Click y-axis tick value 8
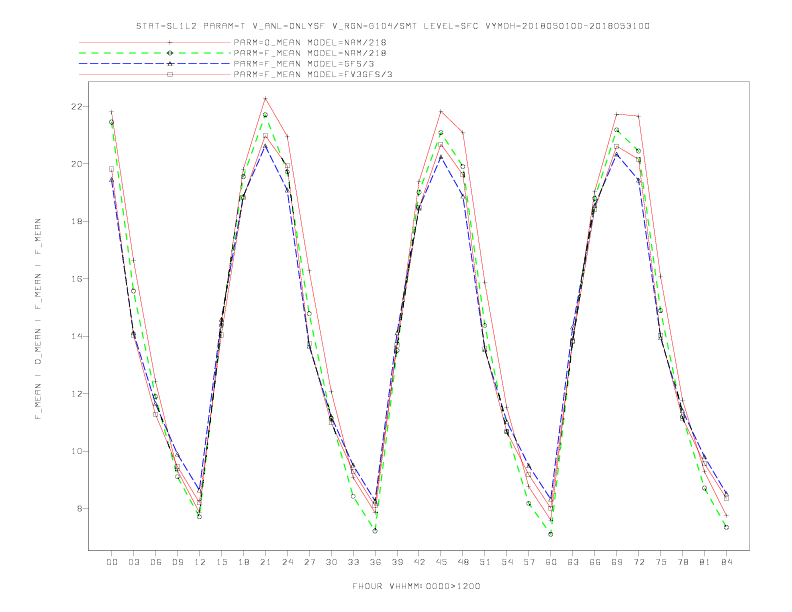 (x=80, y=508)
